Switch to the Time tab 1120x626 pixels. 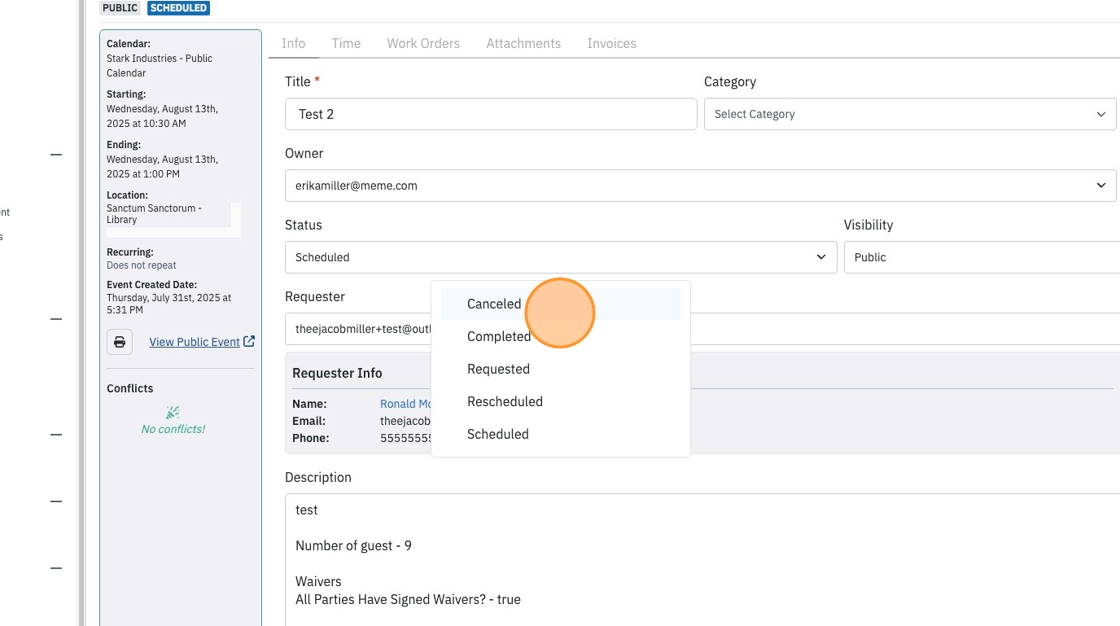pyautogui.click(x=346, y=44)
